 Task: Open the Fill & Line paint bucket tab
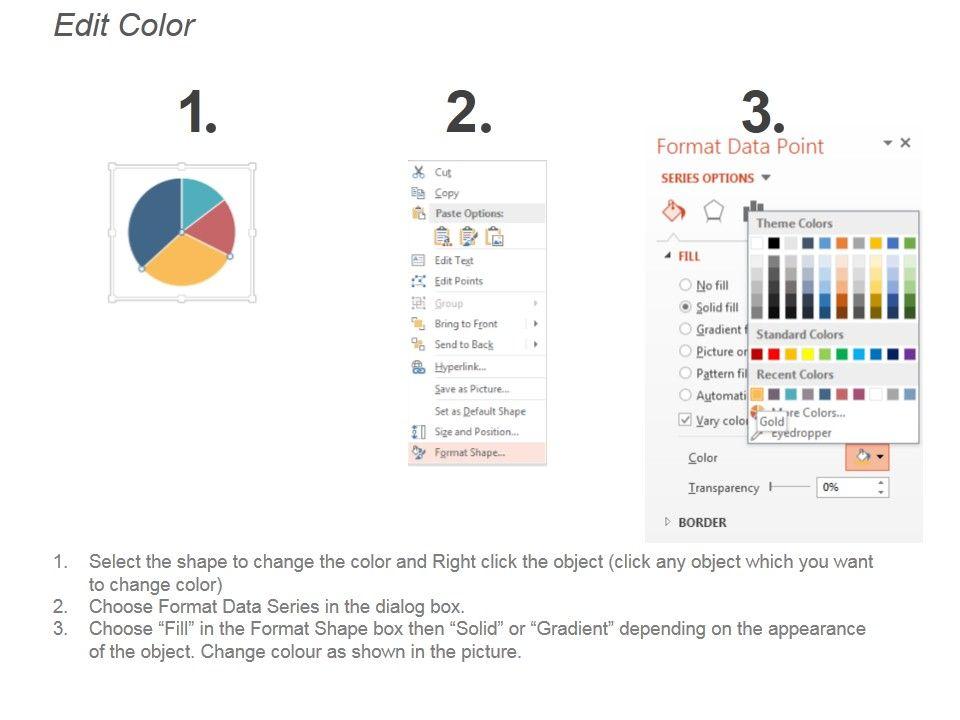674,211
